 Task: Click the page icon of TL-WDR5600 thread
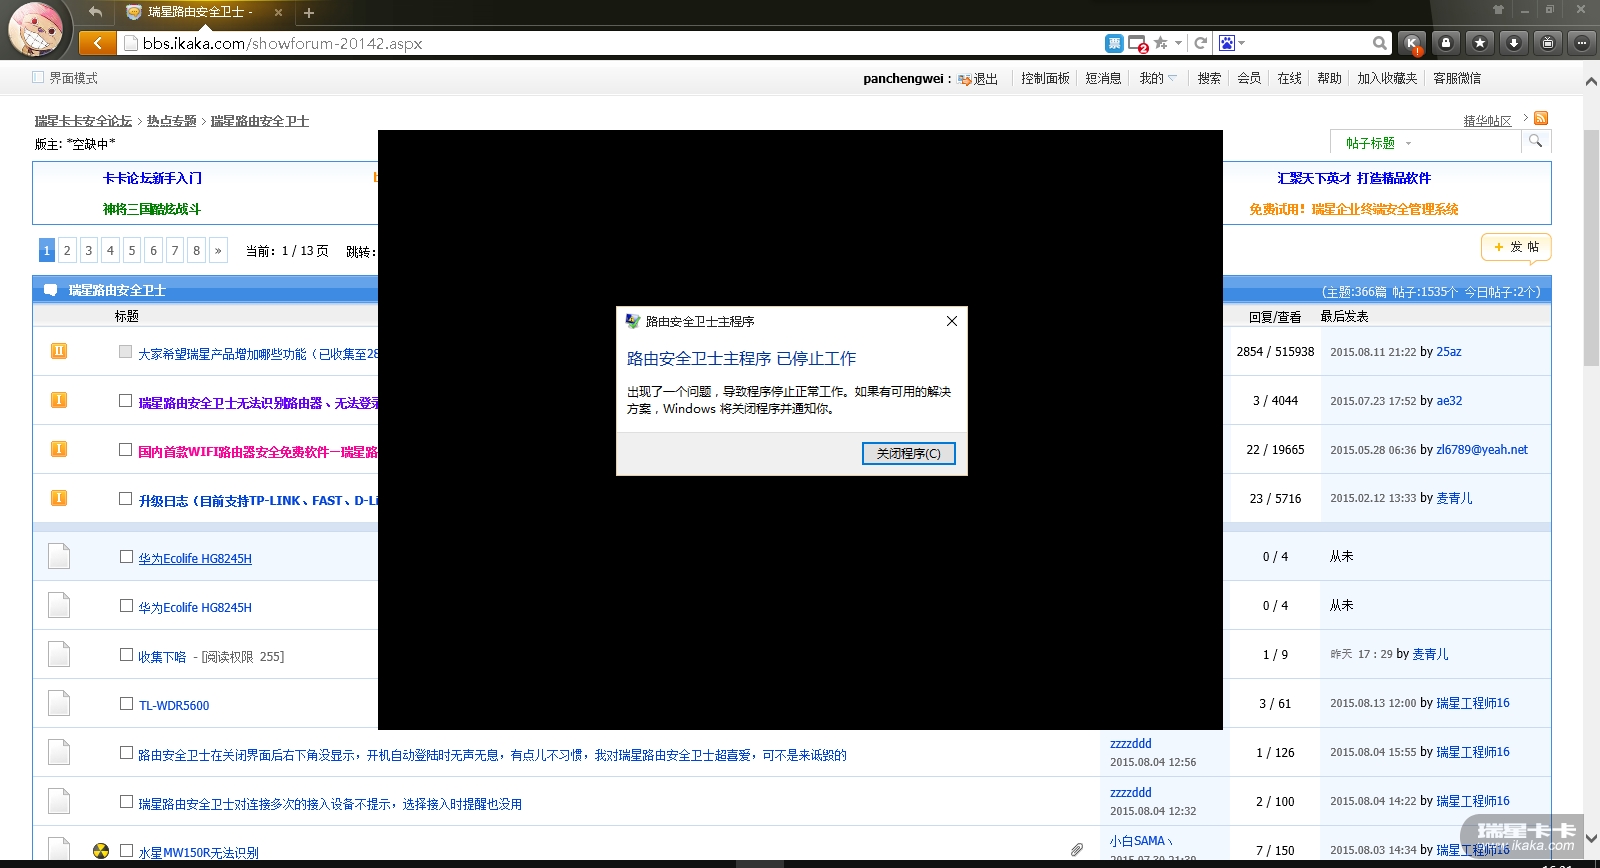(x=59, y=703)
